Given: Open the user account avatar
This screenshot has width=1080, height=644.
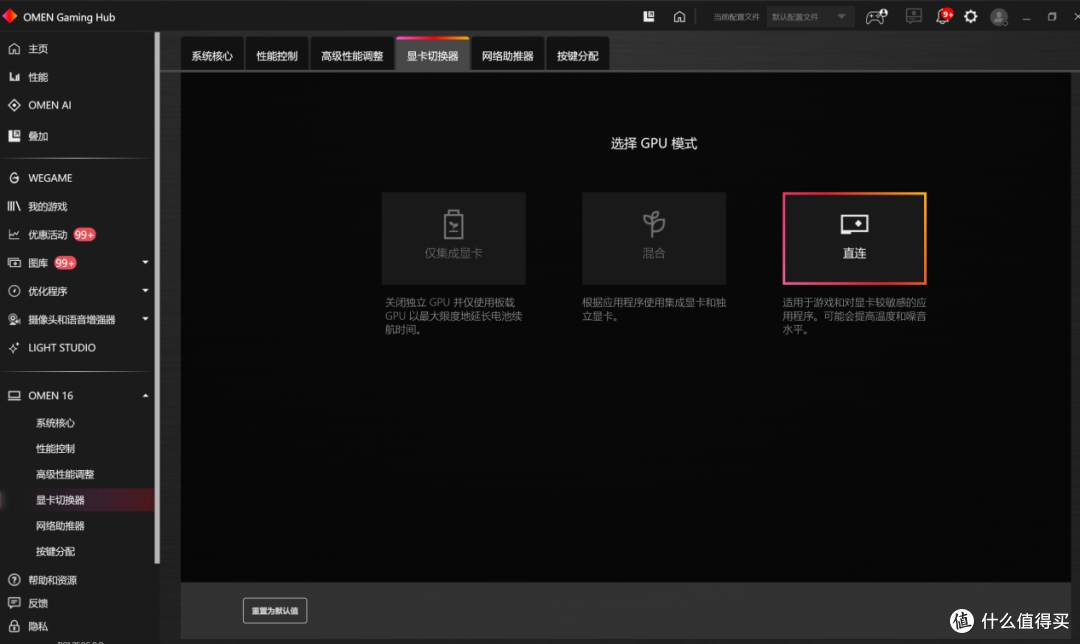Looking at the screenshot, I should (x=999, y=17).
